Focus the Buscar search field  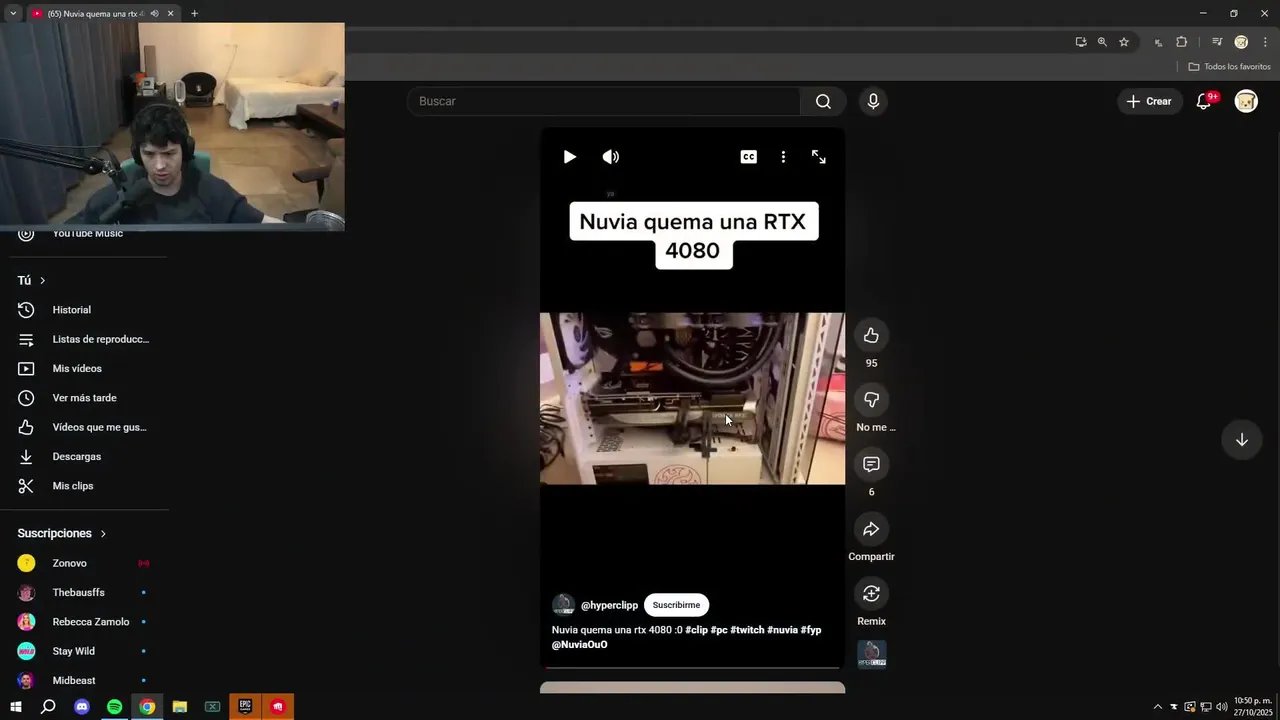(604, 101)
